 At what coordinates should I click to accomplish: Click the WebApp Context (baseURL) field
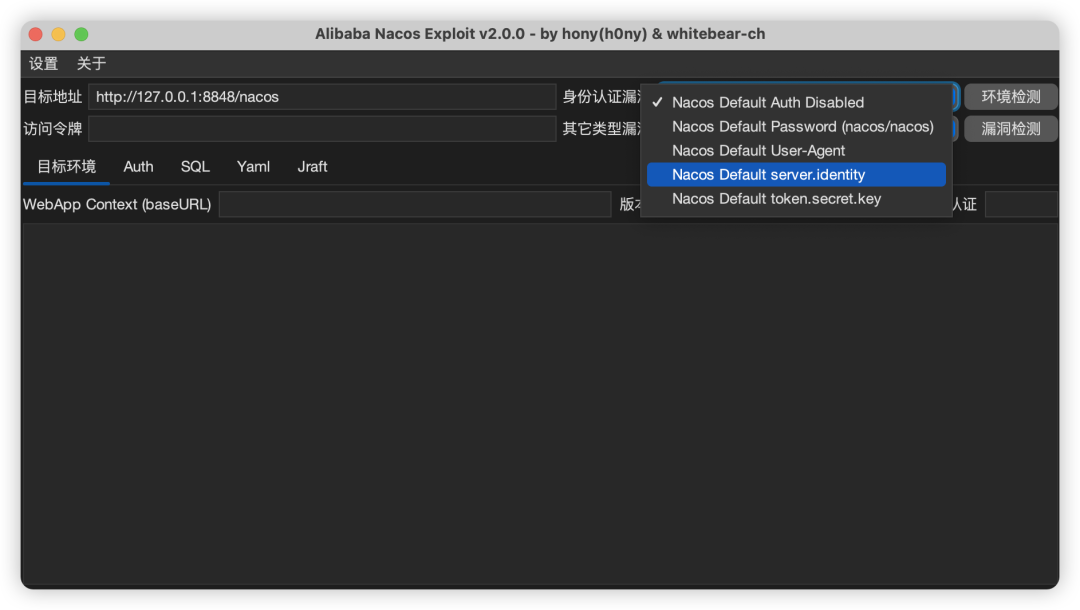(x=415, y=204)
